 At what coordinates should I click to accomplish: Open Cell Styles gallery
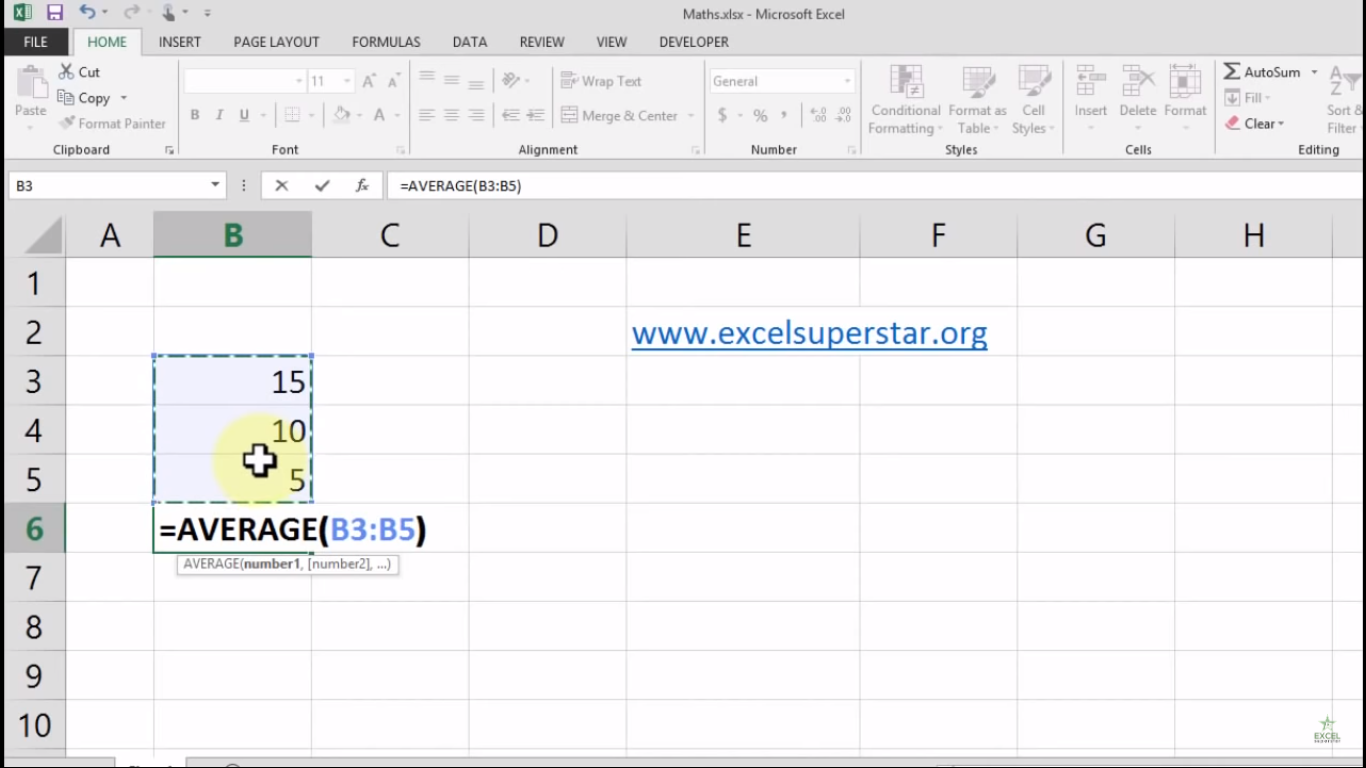(x=1033, y=100)
